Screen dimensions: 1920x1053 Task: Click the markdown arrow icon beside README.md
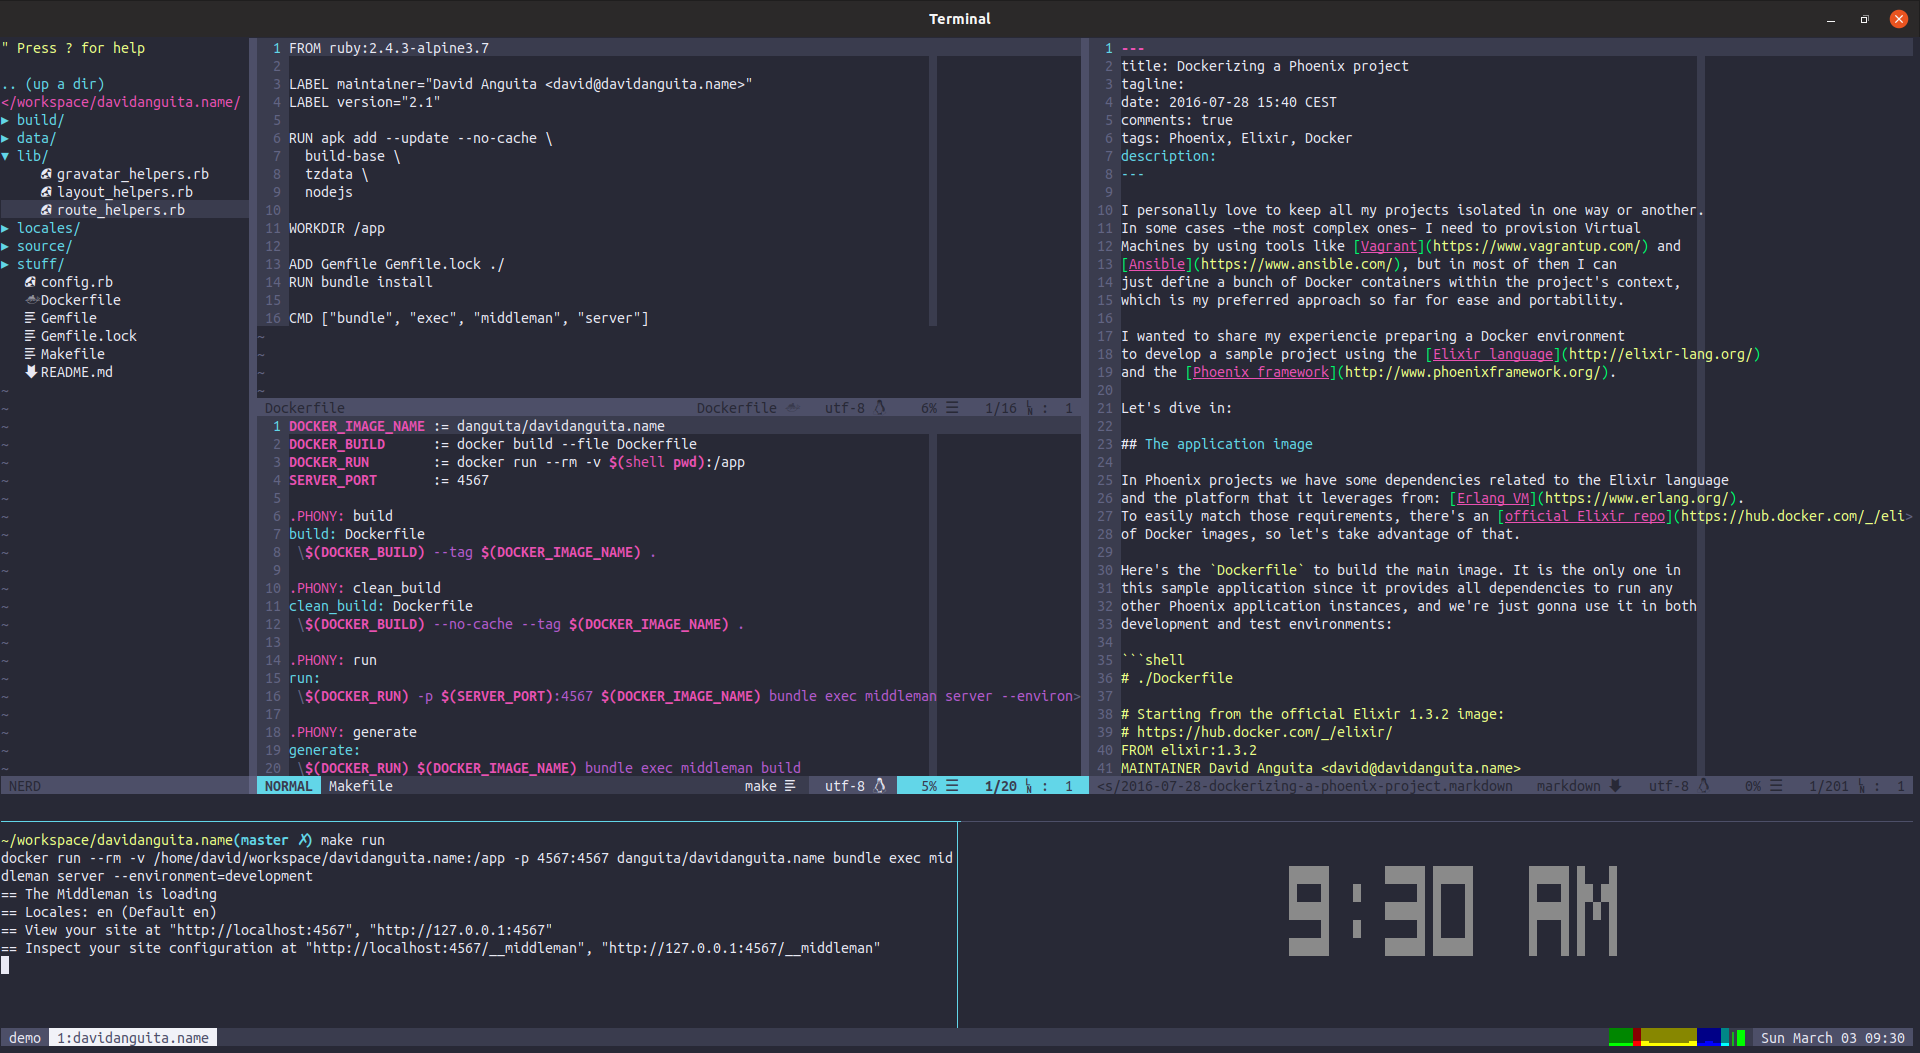30,372
